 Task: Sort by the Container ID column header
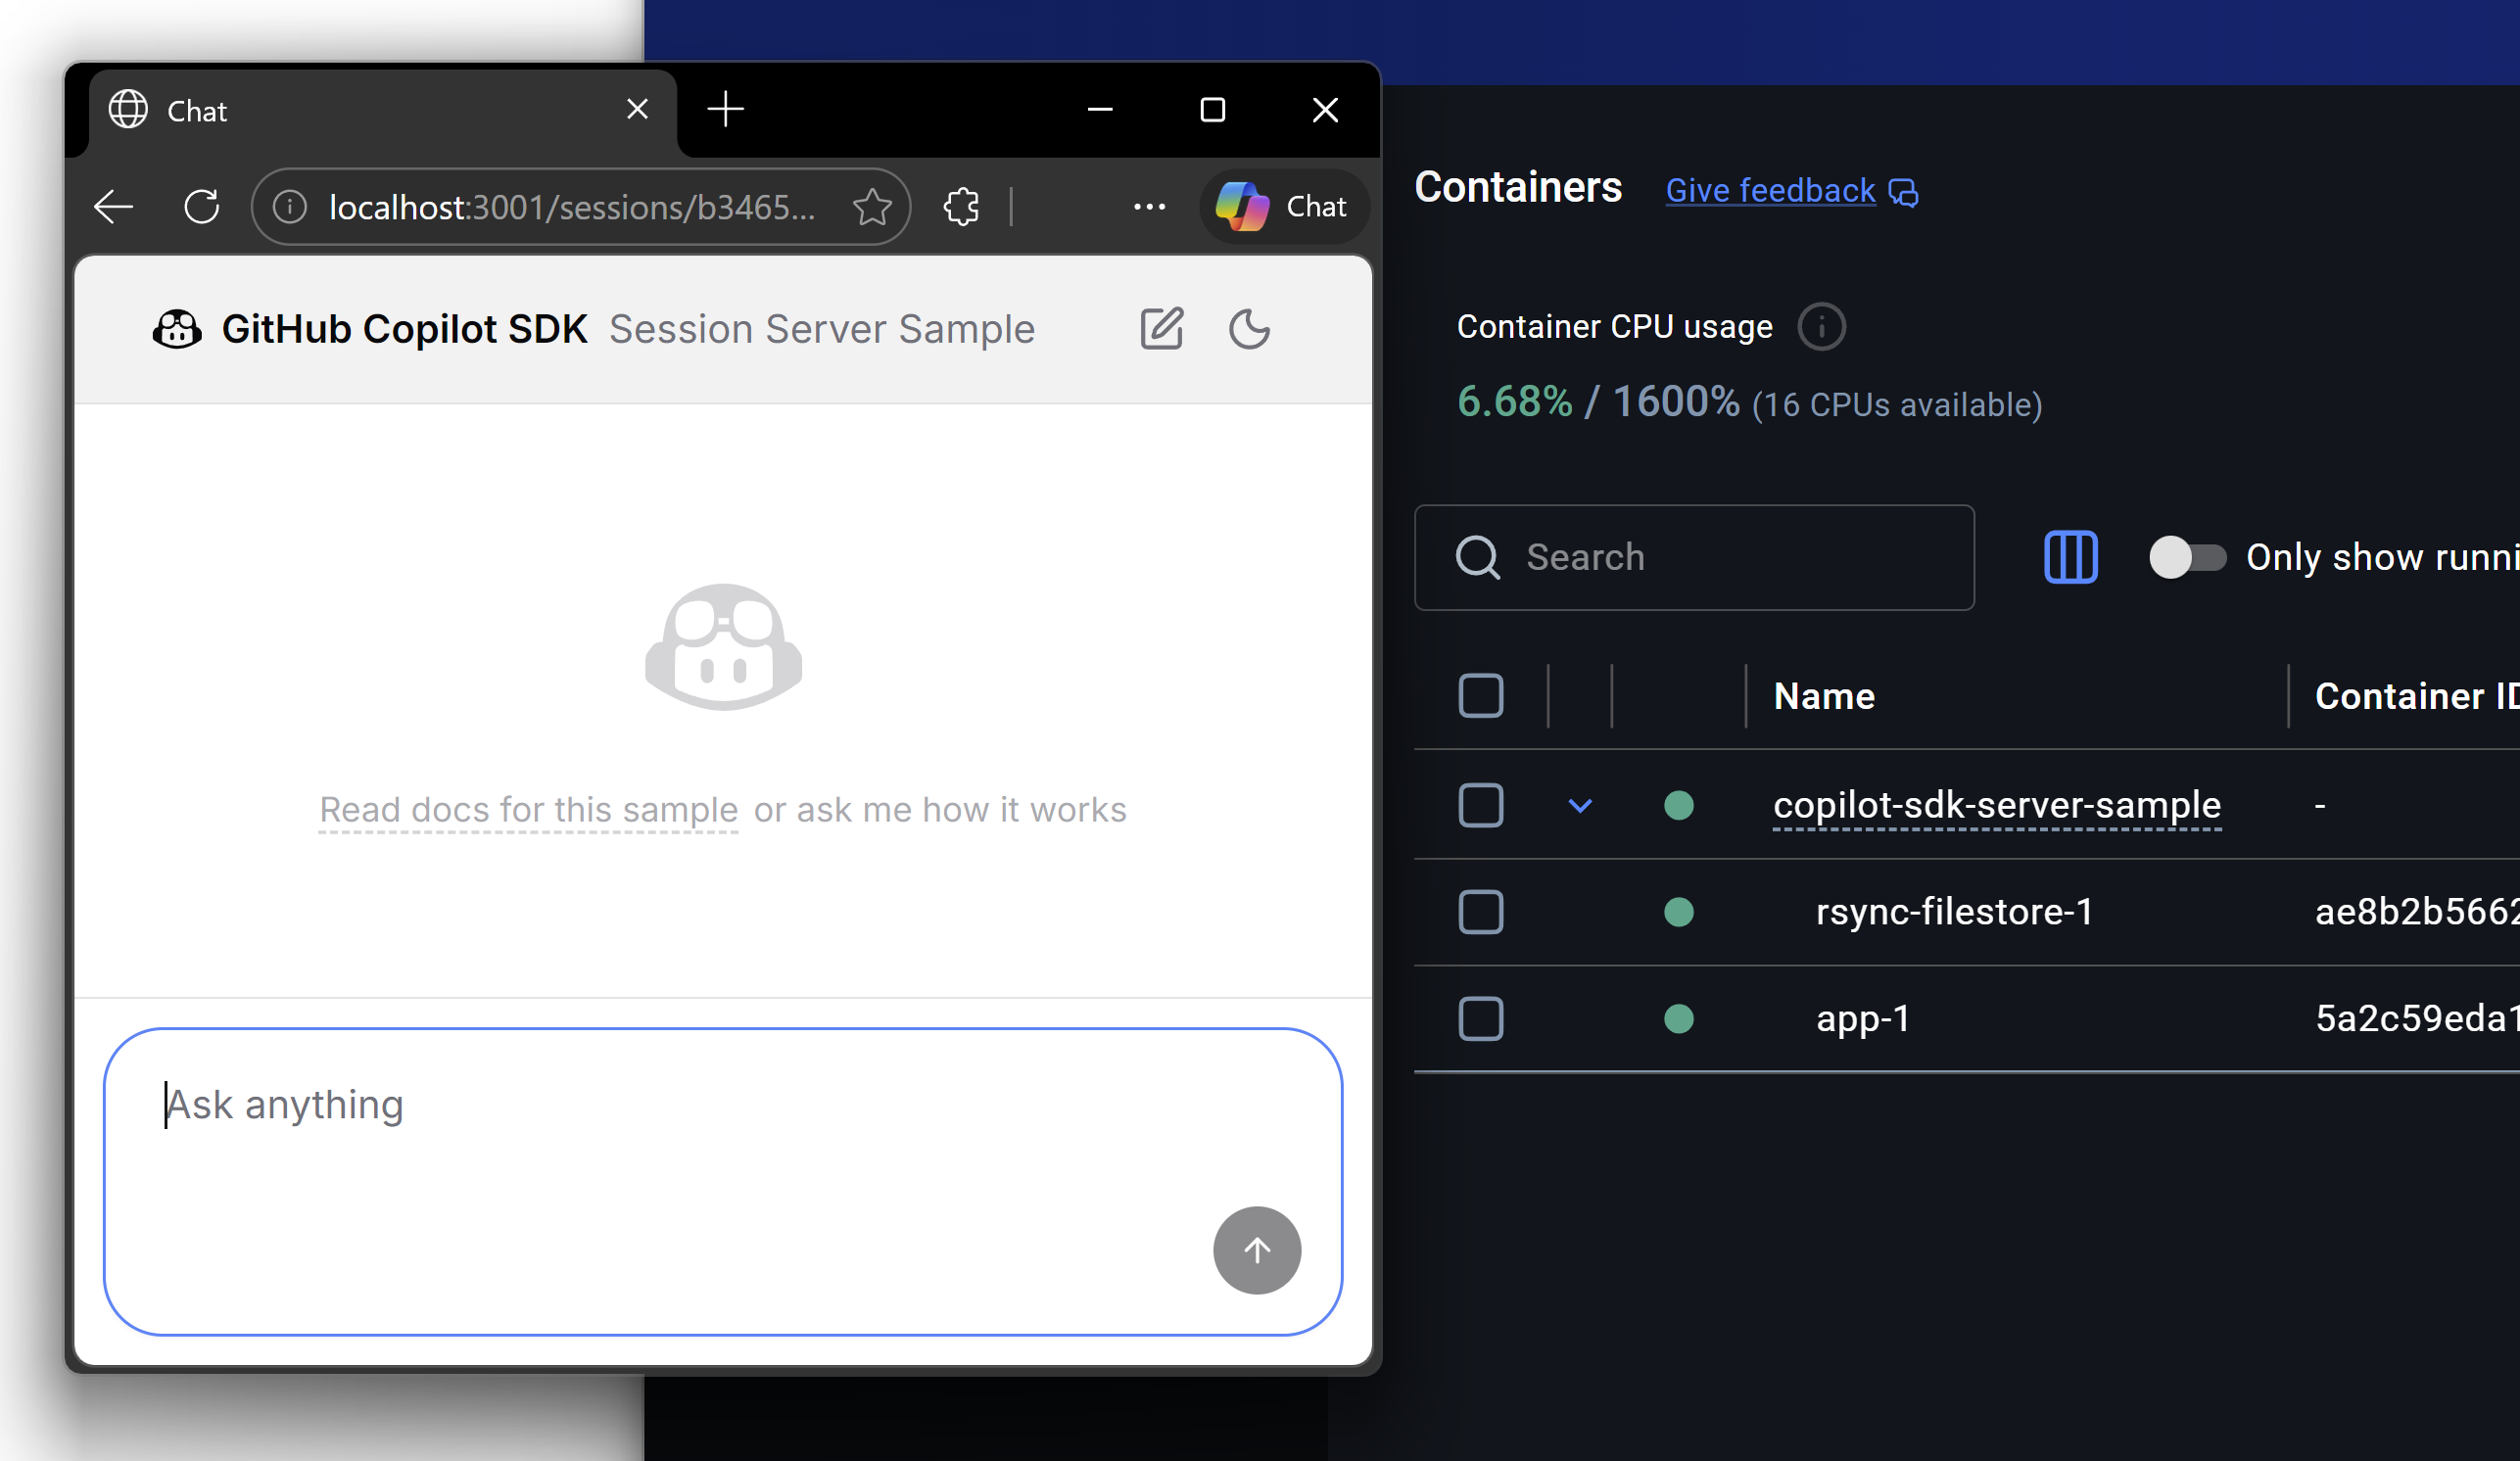click(x=2416, y=696)
